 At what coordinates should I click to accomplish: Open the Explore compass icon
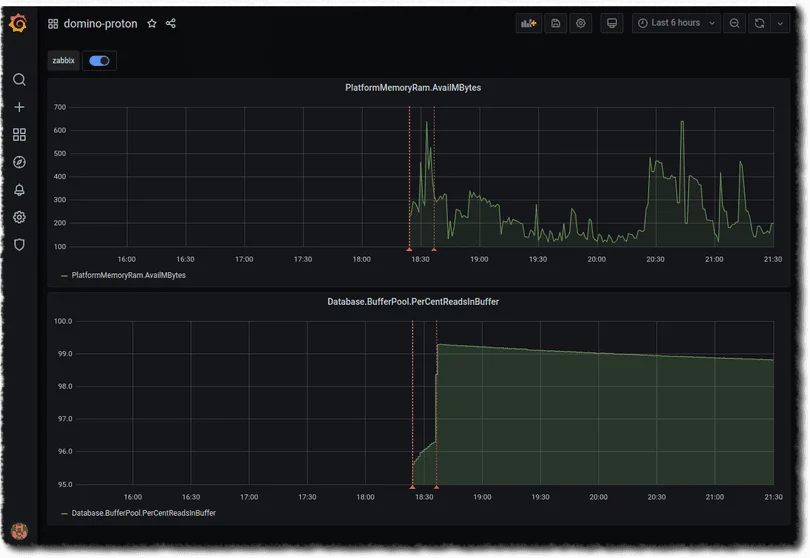(x=19, y=162)
